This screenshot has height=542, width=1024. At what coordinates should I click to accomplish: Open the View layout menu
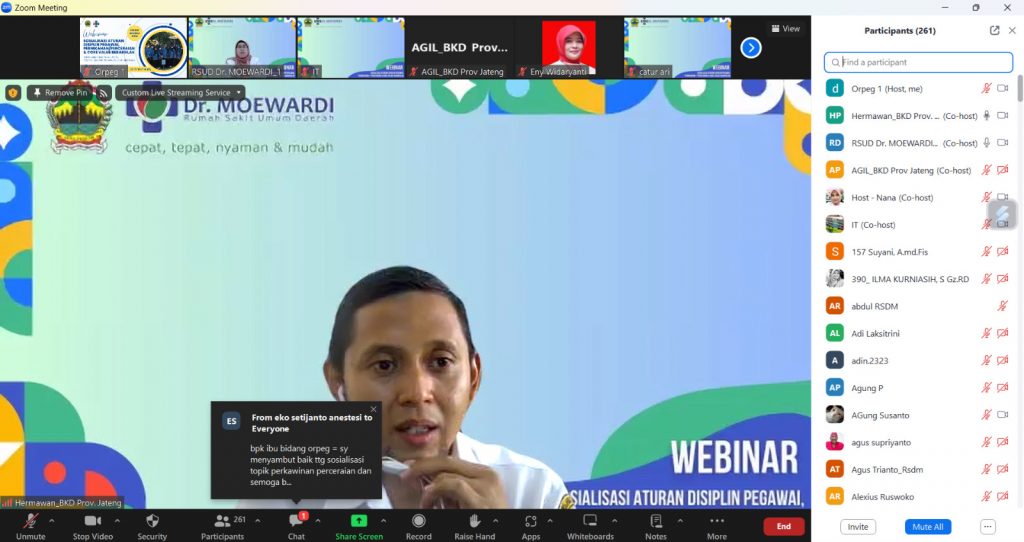(x=785, y=29)
